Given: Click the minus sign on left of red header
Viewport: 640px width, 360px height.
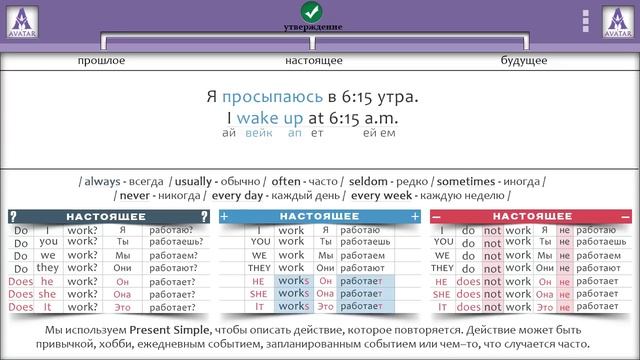Looking at the screenshot, I should point(436,217).
